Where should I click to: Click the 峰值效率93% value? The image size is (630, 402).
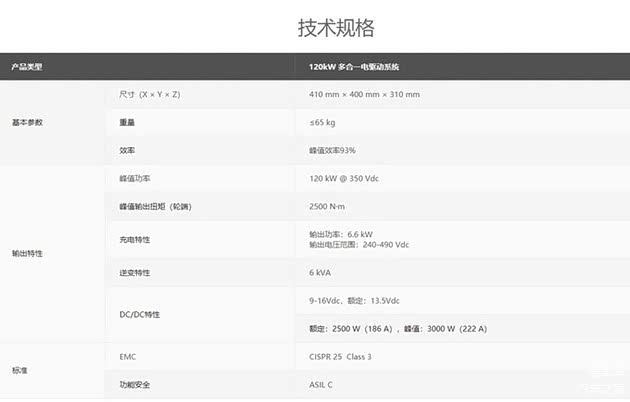point(332,150)
